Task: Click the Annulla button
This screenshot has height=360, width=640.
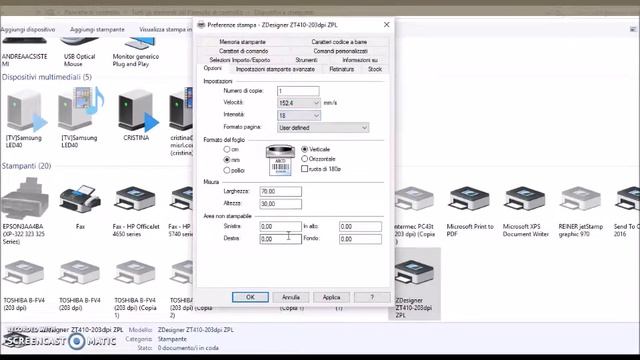Action: (x=291, y=297)
